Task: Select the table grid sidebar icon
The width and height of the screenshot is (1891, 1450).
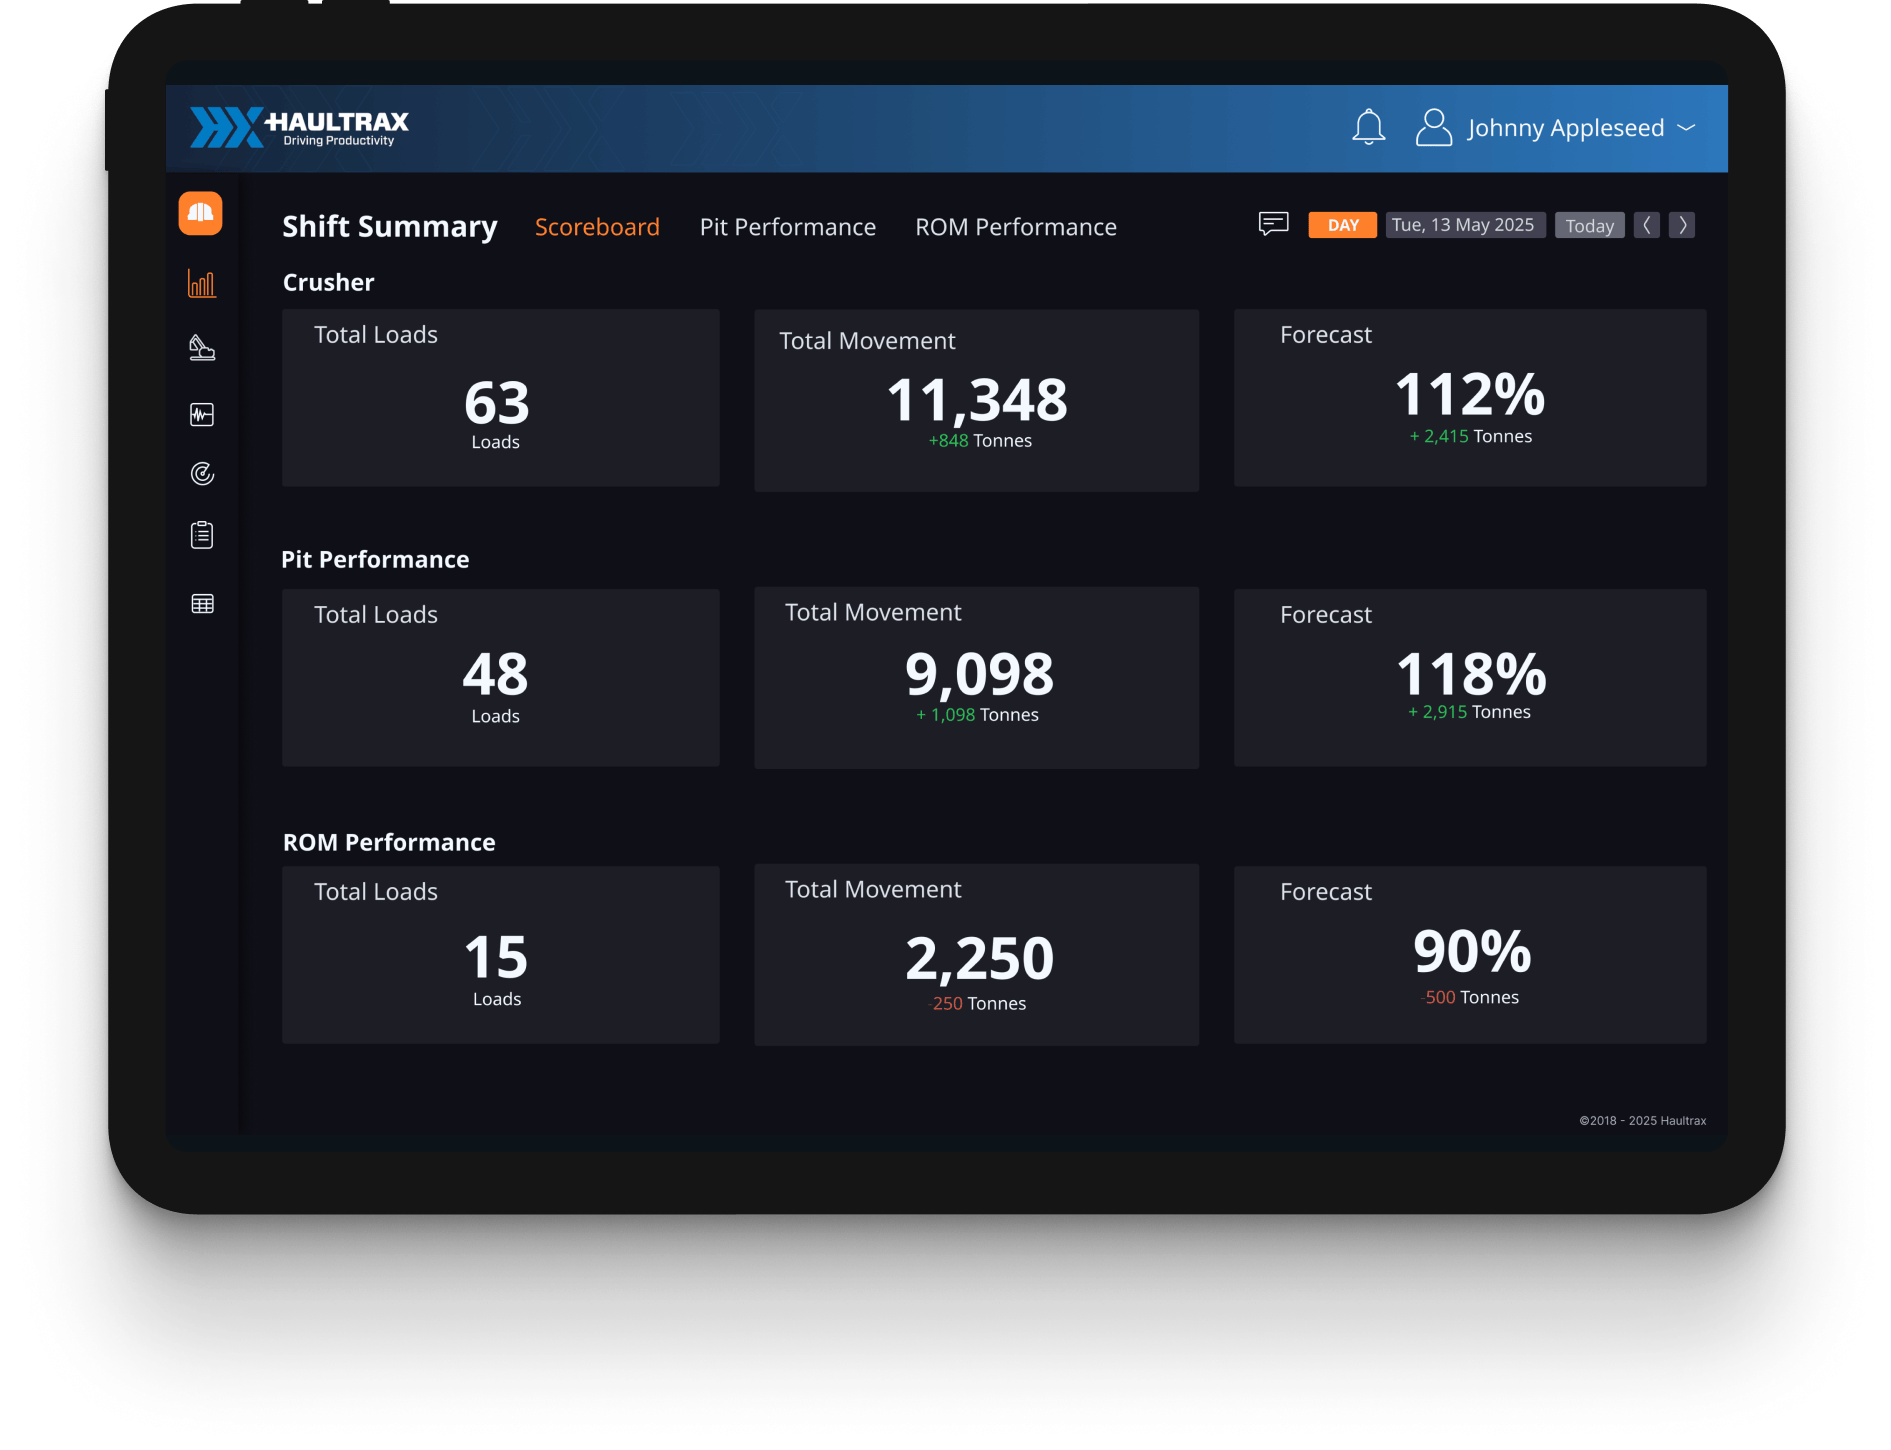Action: tap(202, 604)
